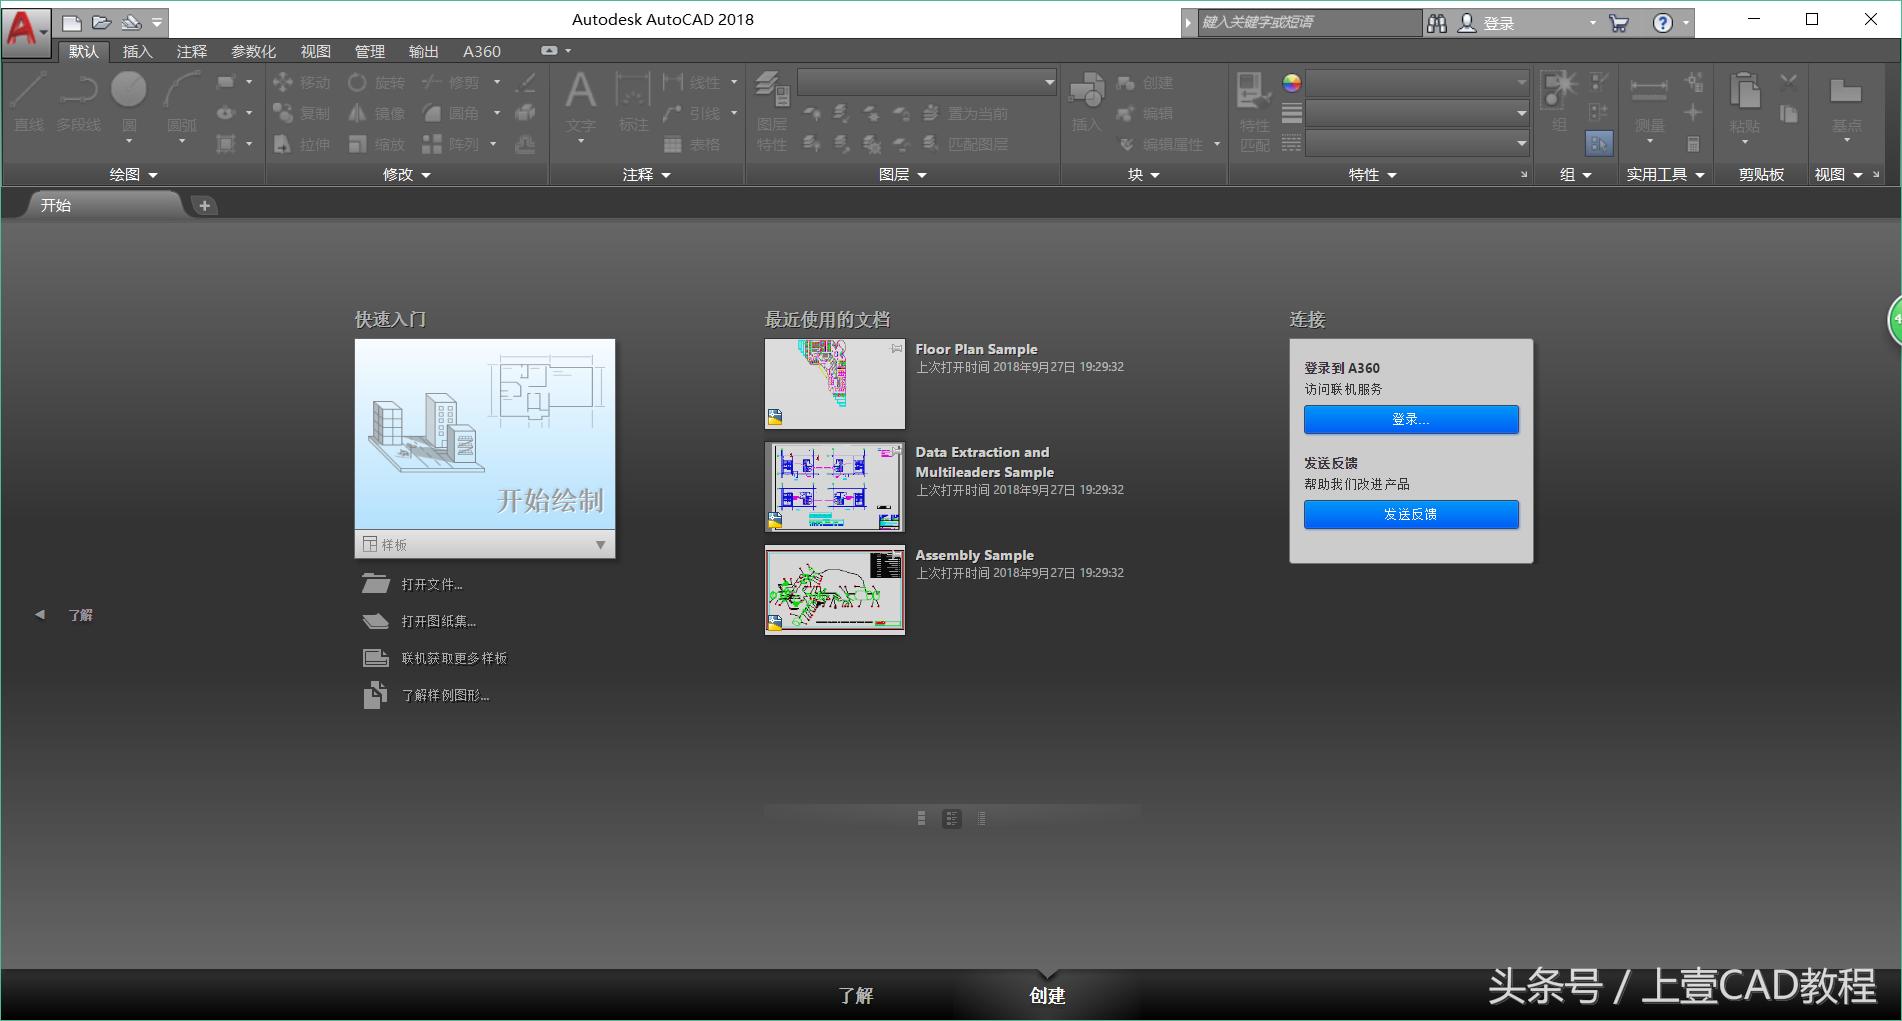Click the 打开文件 link
The image size is (1902, 1021).
tap(430, 583)
